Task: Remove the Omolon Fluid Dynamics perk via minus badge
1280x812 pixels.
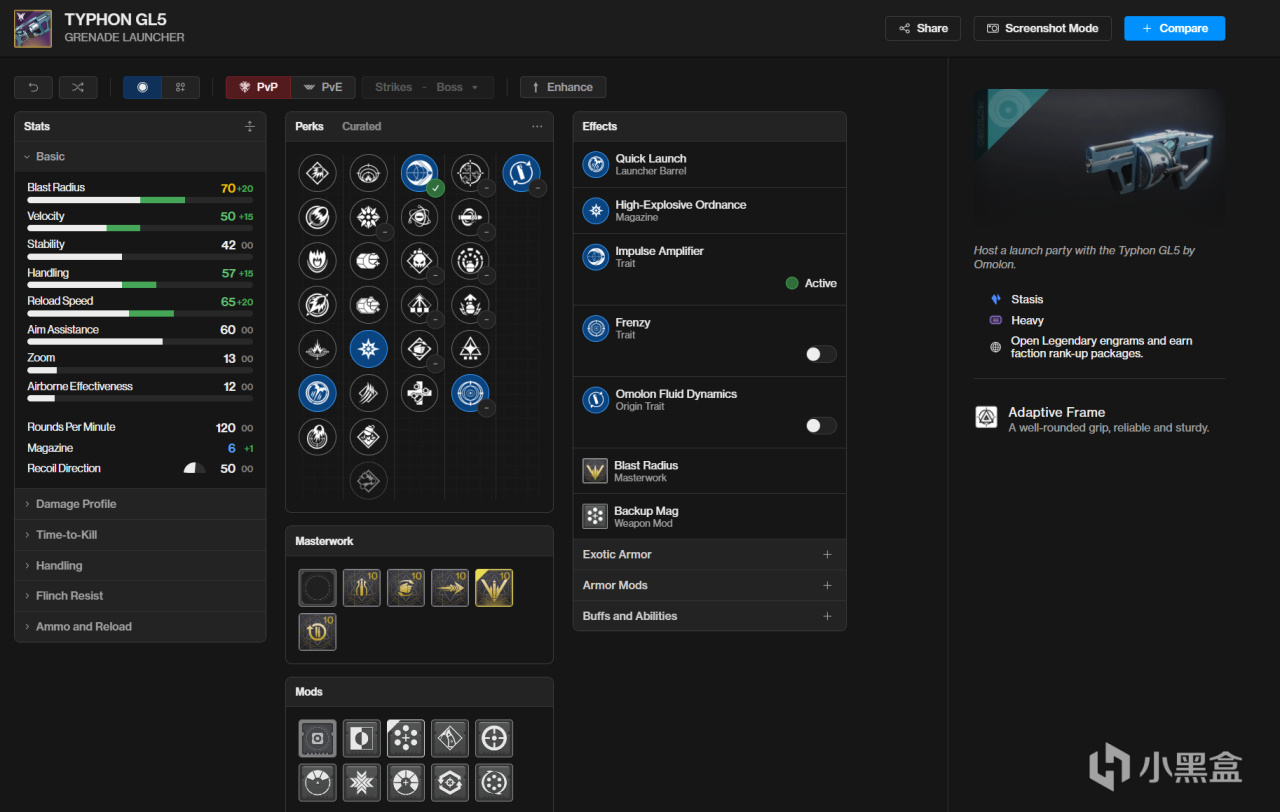Action: coord(538,188)
